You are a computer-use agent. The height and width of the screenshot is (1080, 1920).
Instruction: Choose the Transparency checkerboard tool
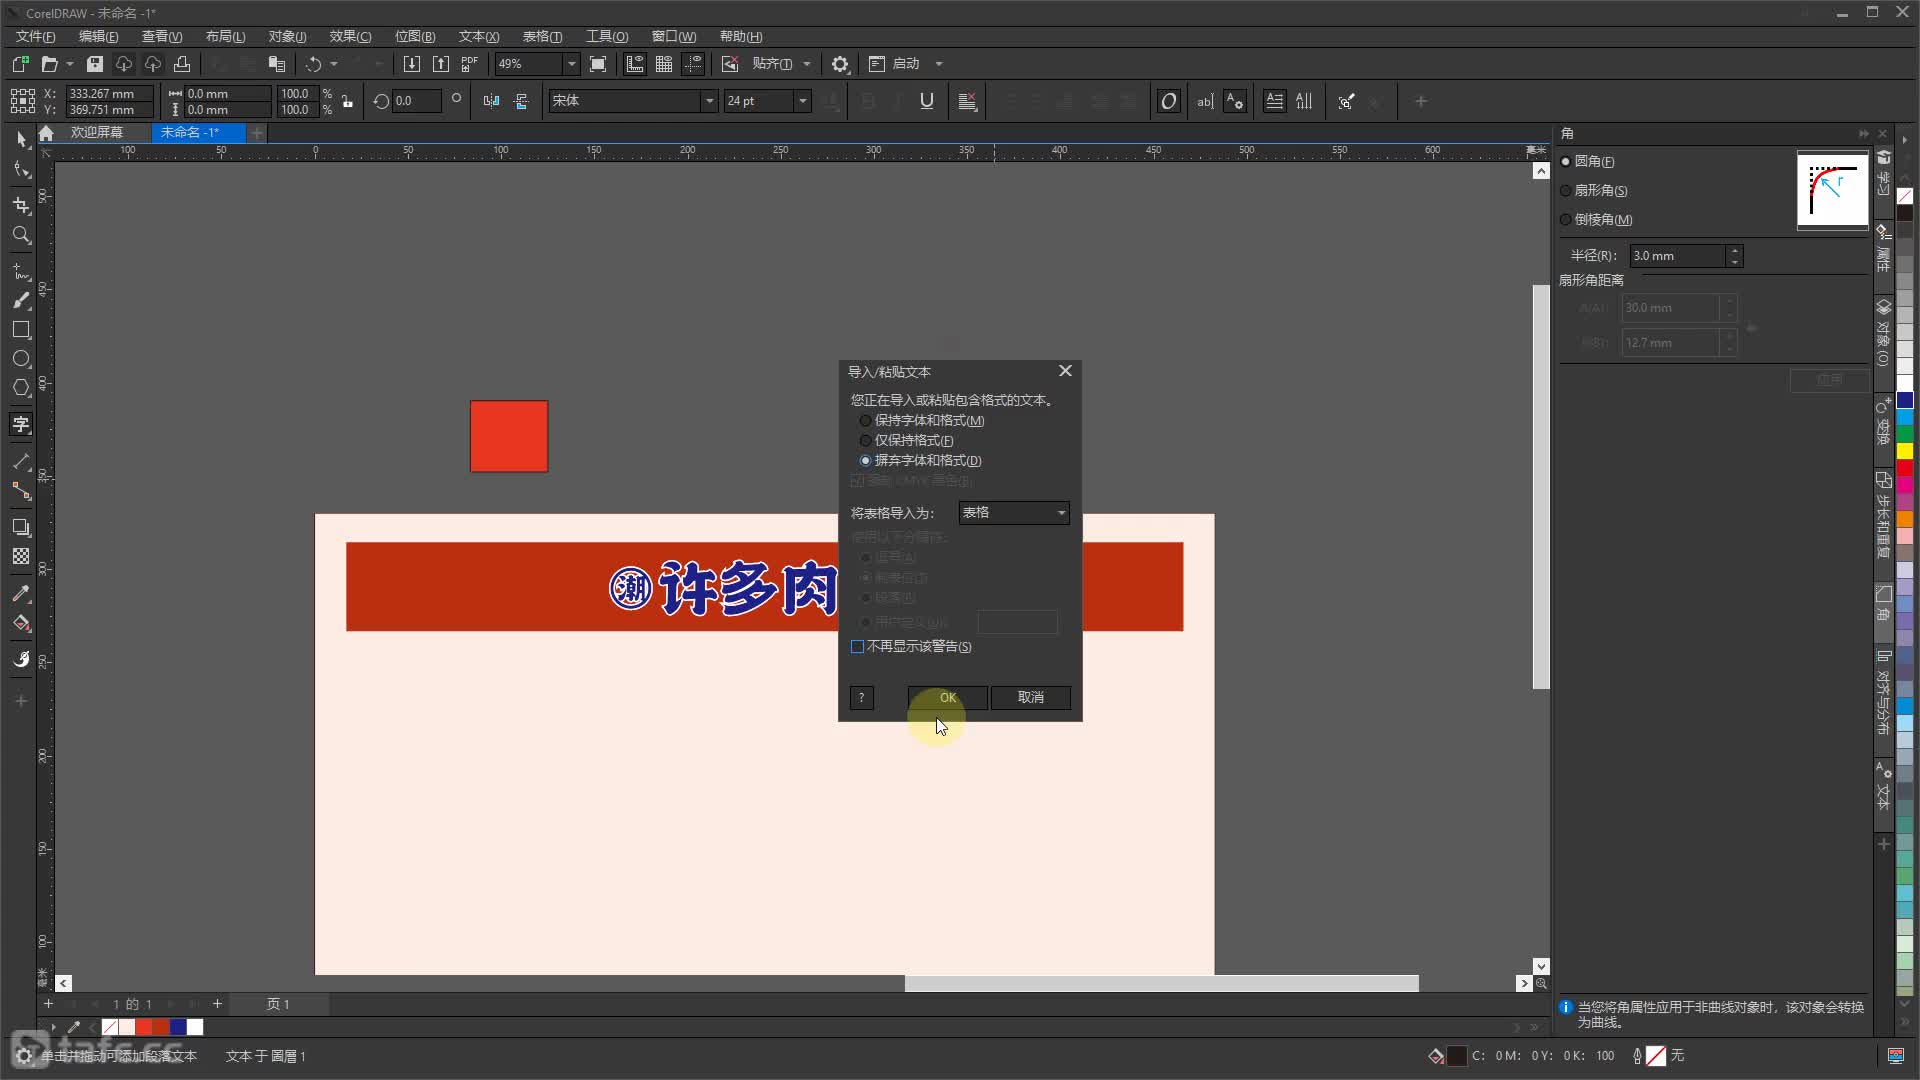21,557
